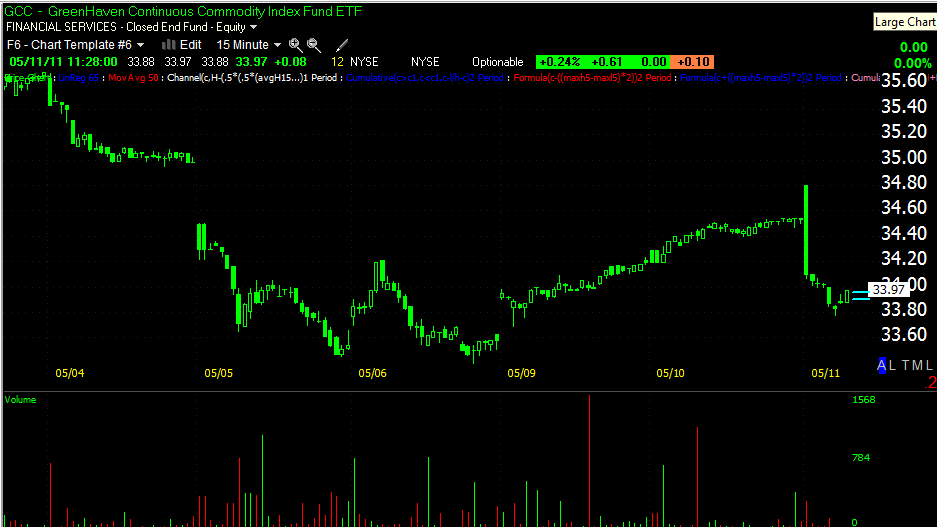Viewport: 937px width, 527px height.
Task: Click the last price 33.97 in green
Action: (x=251, y=62)
